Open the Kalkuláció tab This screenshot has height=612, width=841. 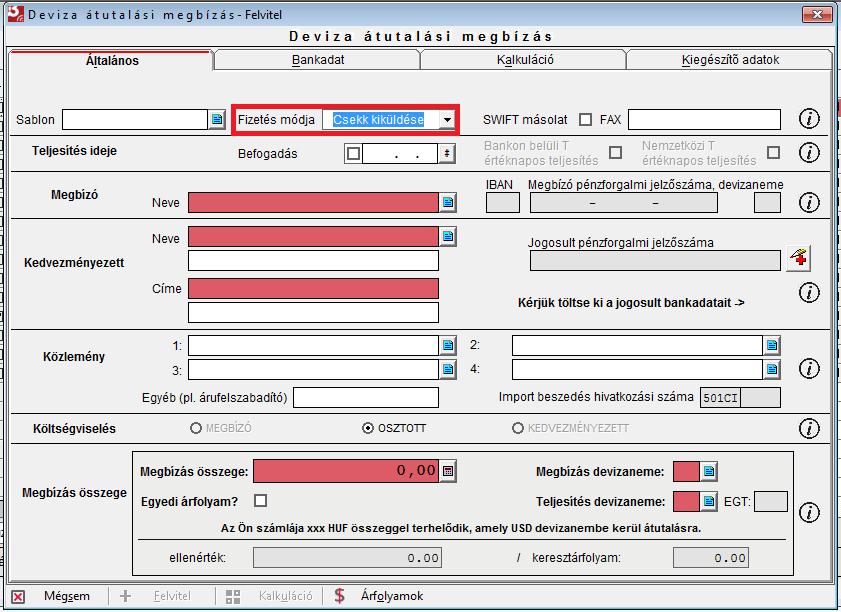click(525, 60)
